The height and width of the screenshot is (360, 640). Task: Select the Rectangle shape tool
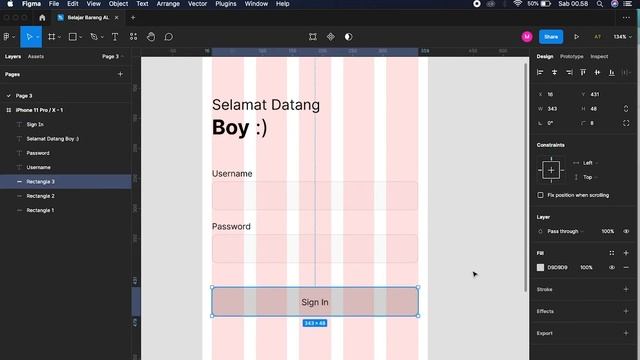tap(73, 37)
